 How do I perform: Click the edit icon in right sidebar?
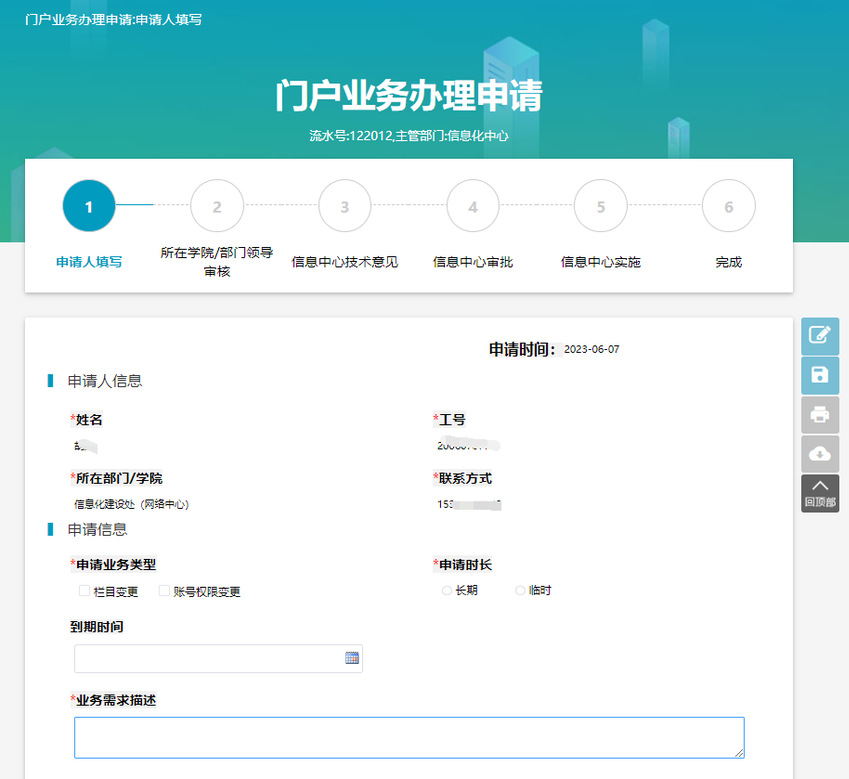[819, 336]
